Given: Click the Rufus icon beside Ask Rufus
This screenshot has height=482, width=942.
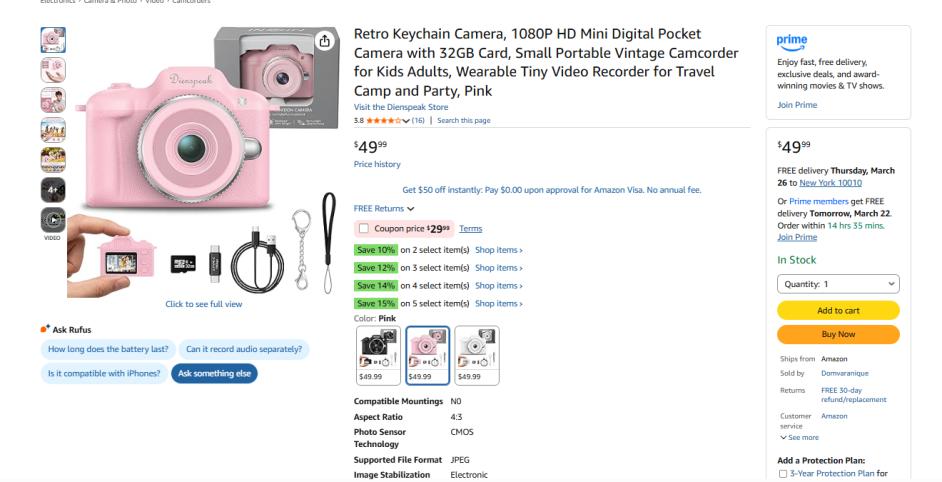Looking at the screenshot, I should point(44,328).
